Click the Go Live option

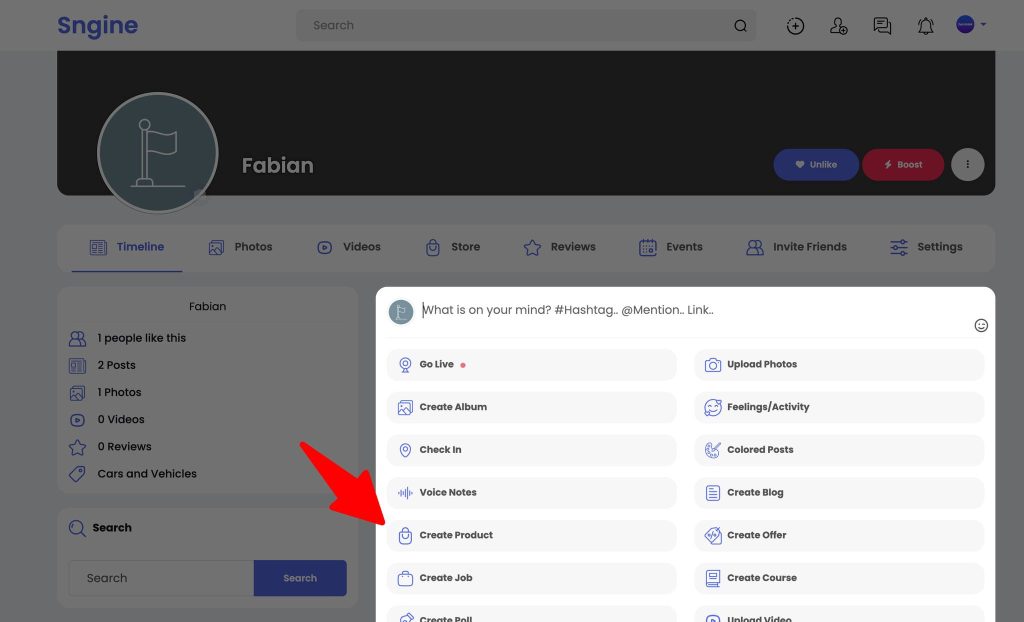tap(532, 365)
